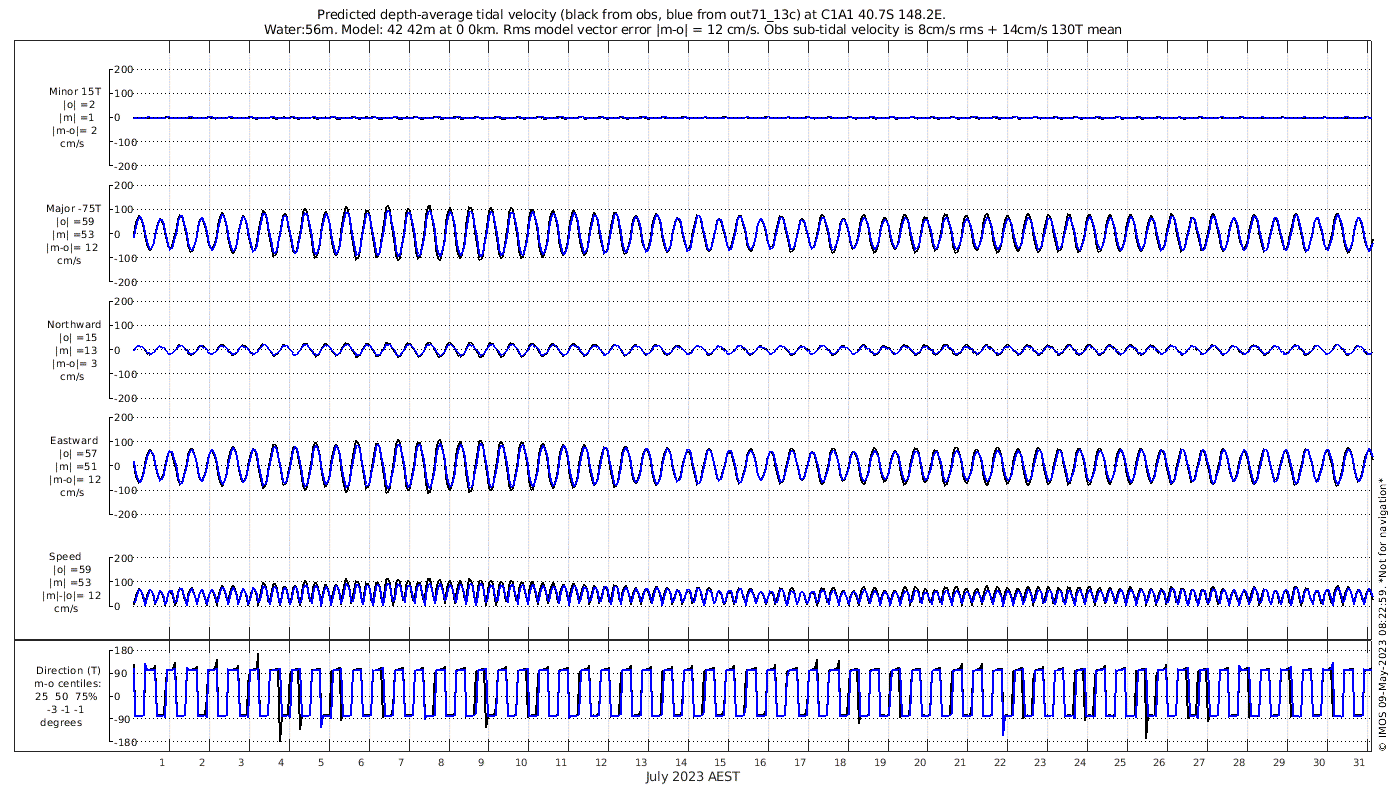Screen dimensions: 1400x800
Task: Click day '16' on the date axis
Action: 760,763
